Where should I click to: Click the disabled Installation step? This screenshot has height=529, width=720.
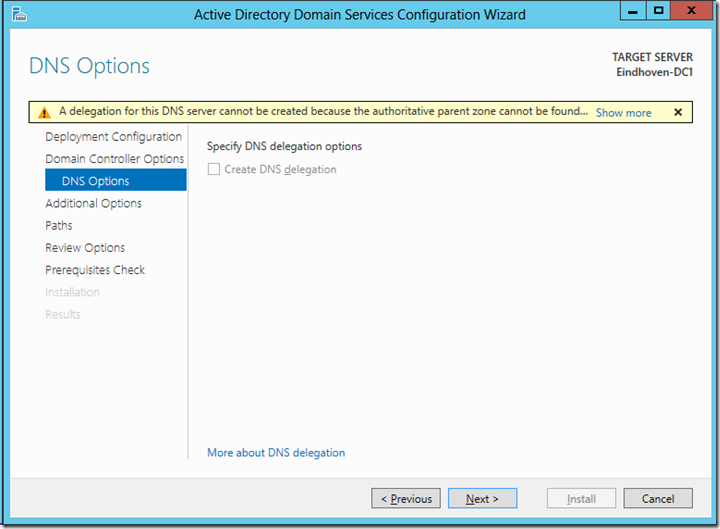tap(72, 292)
